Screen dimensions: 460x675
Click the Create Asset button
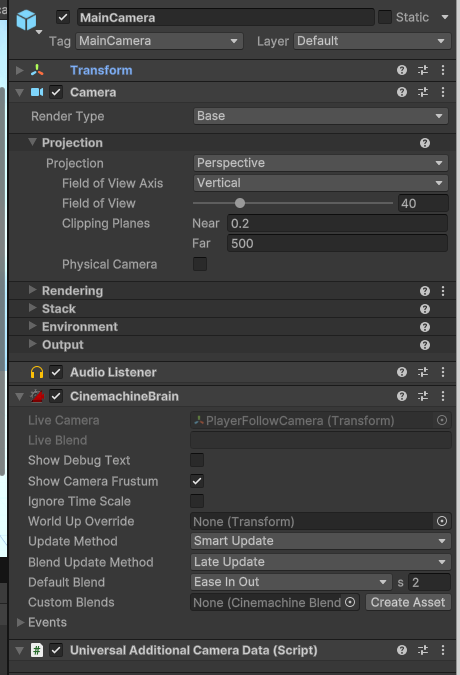[408, 602]
